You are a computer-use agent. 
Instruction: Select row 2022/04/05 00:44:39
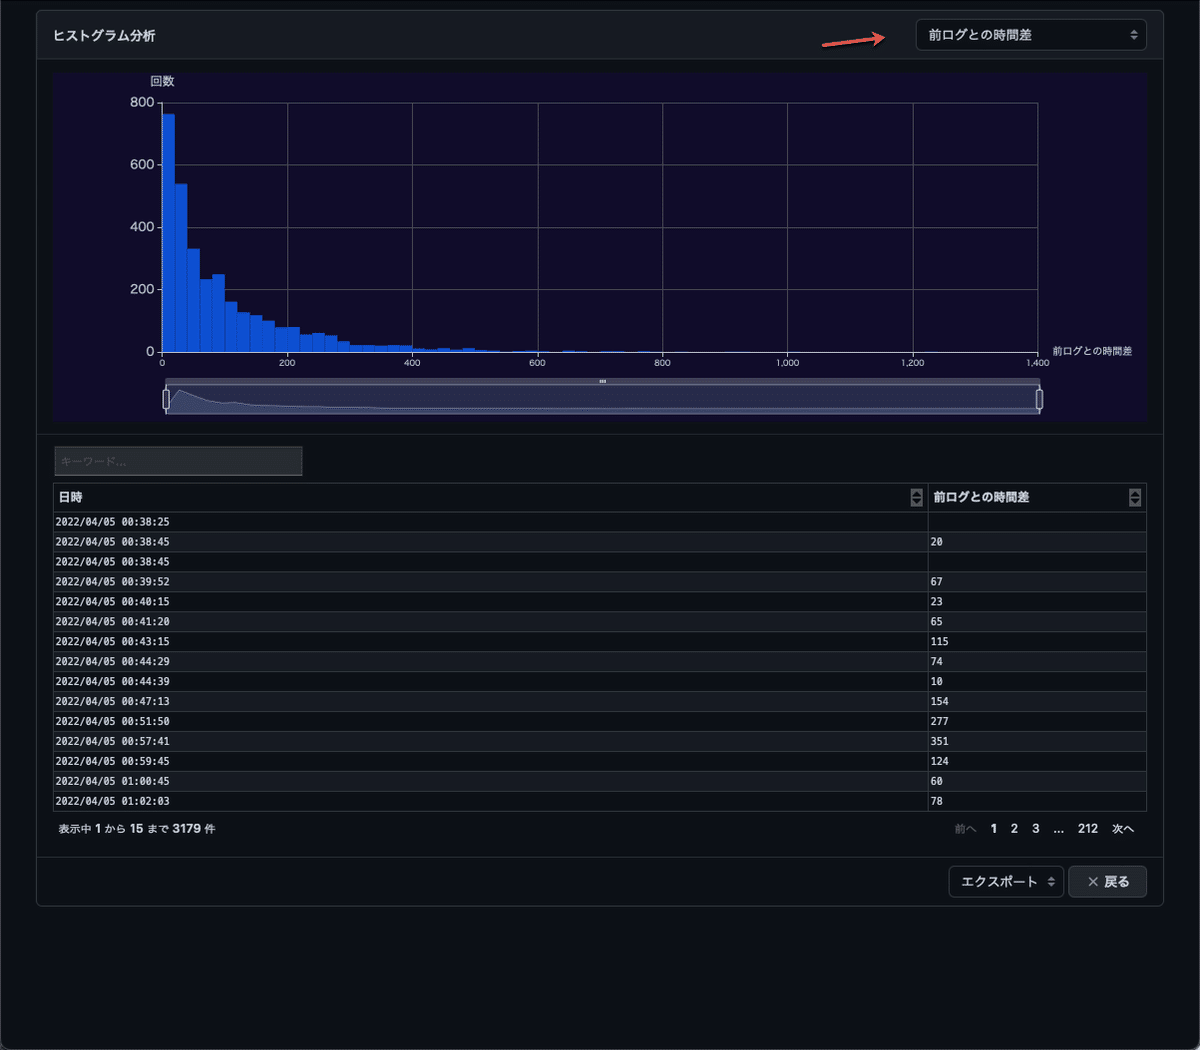pos(600,682)
